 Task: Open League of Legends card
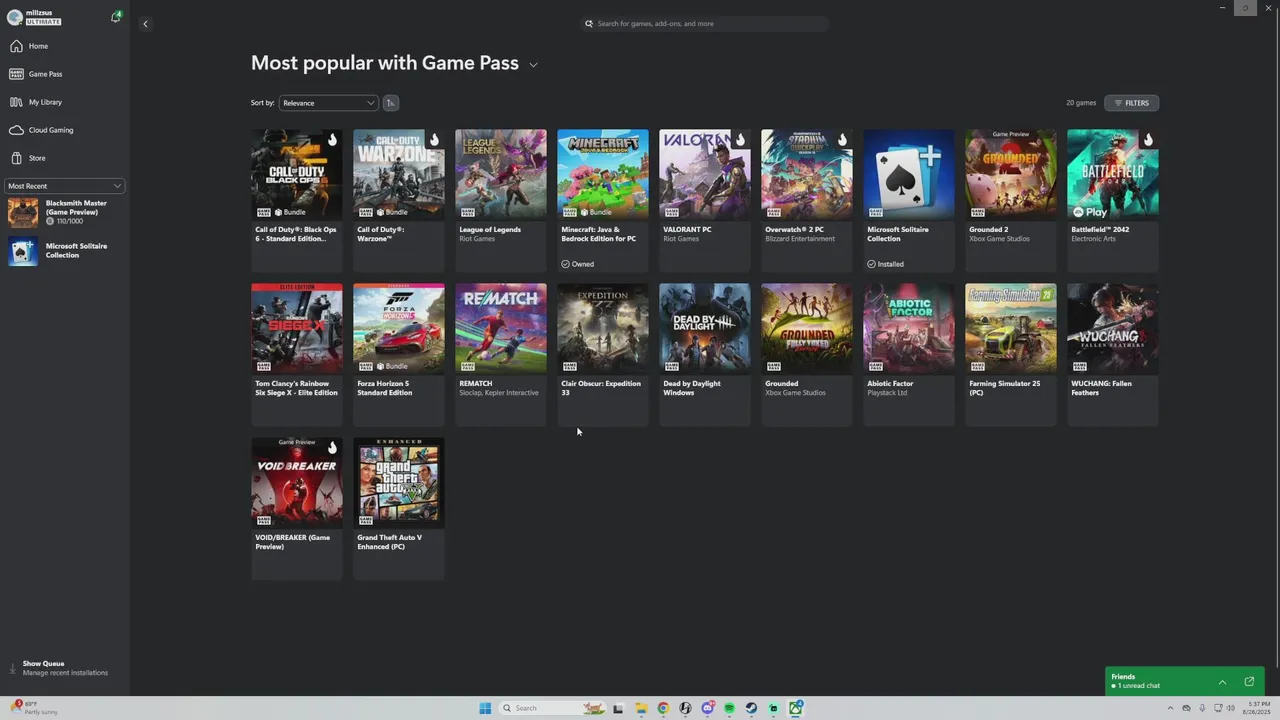click(x=501, y=200)
